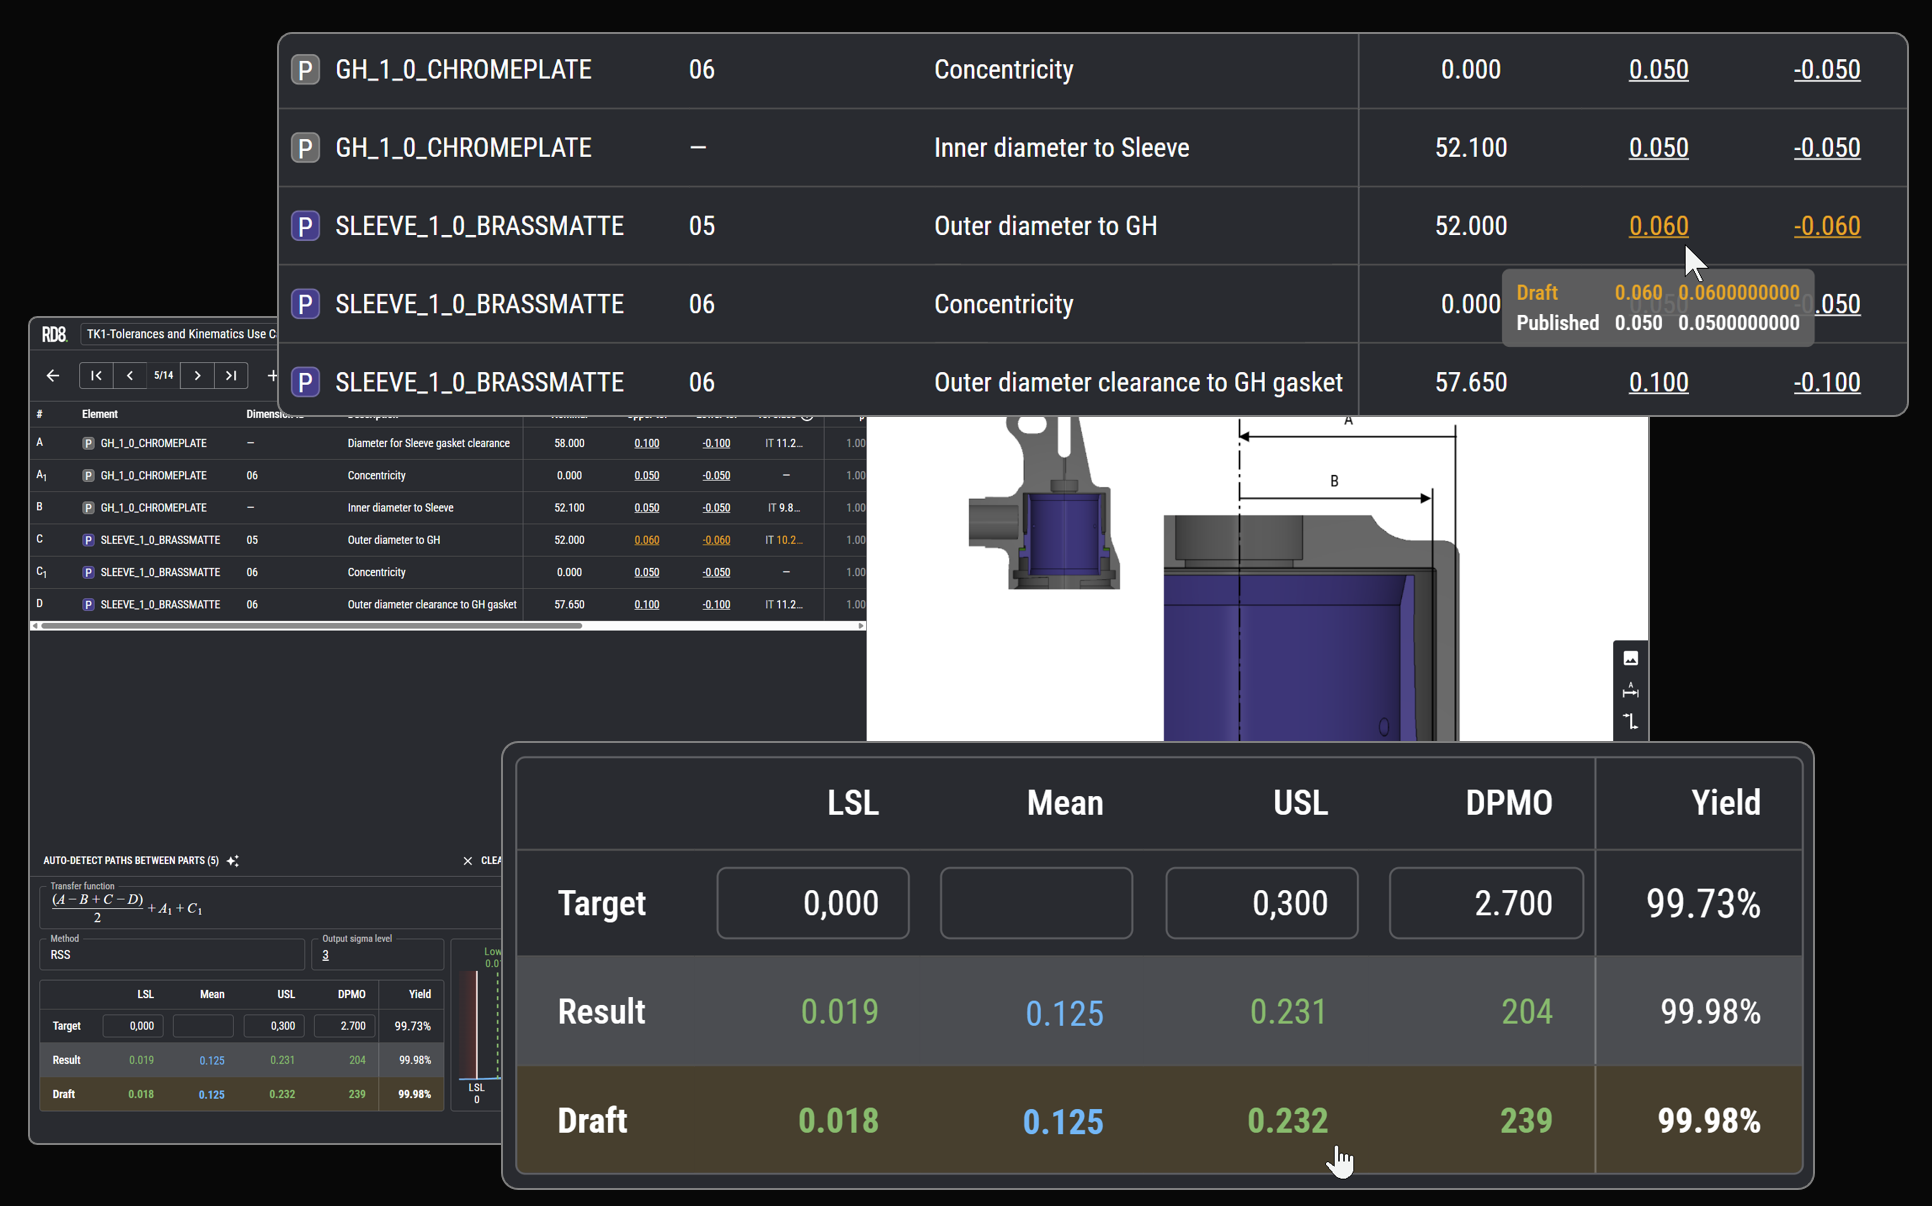Click the '#' column header

point(39,414)
